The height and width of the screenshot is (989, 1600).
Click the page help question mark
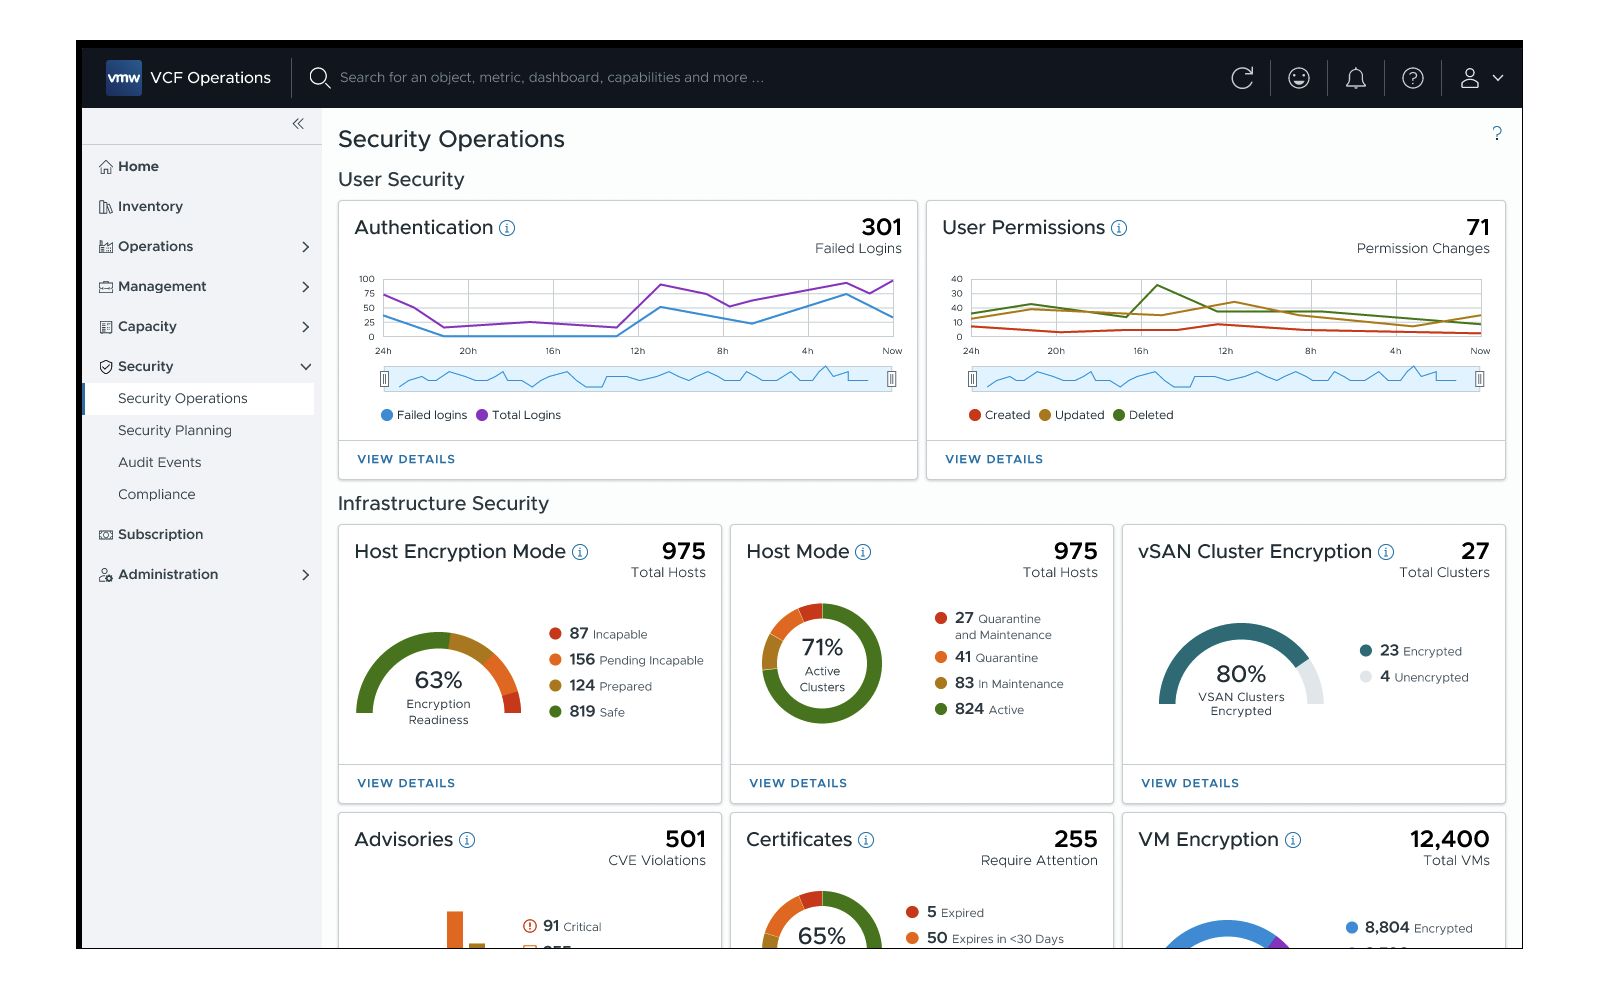pyautogui.click(x=1497, y=133)
